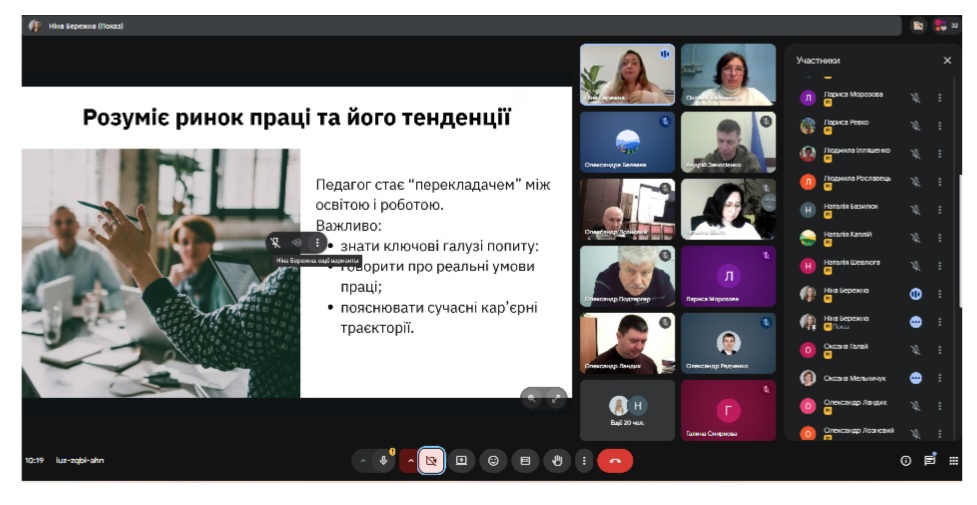Viewport: 977px width, 505px height.
Task: Expand video settings arrow beside the camera
Action: point(409,461)
